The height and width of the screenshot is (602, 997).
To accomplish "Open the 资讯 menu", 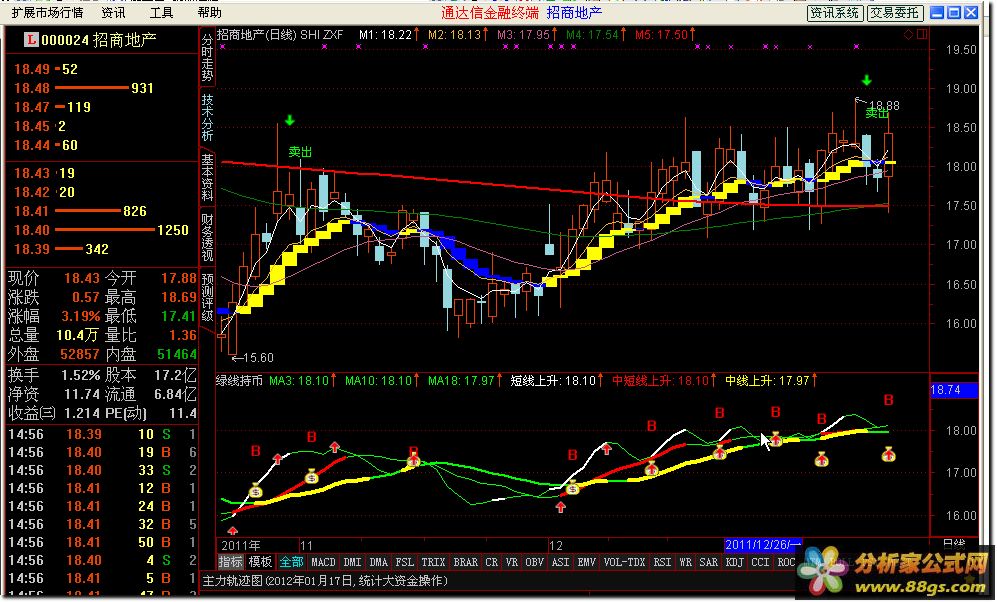I will pos(113,12).
